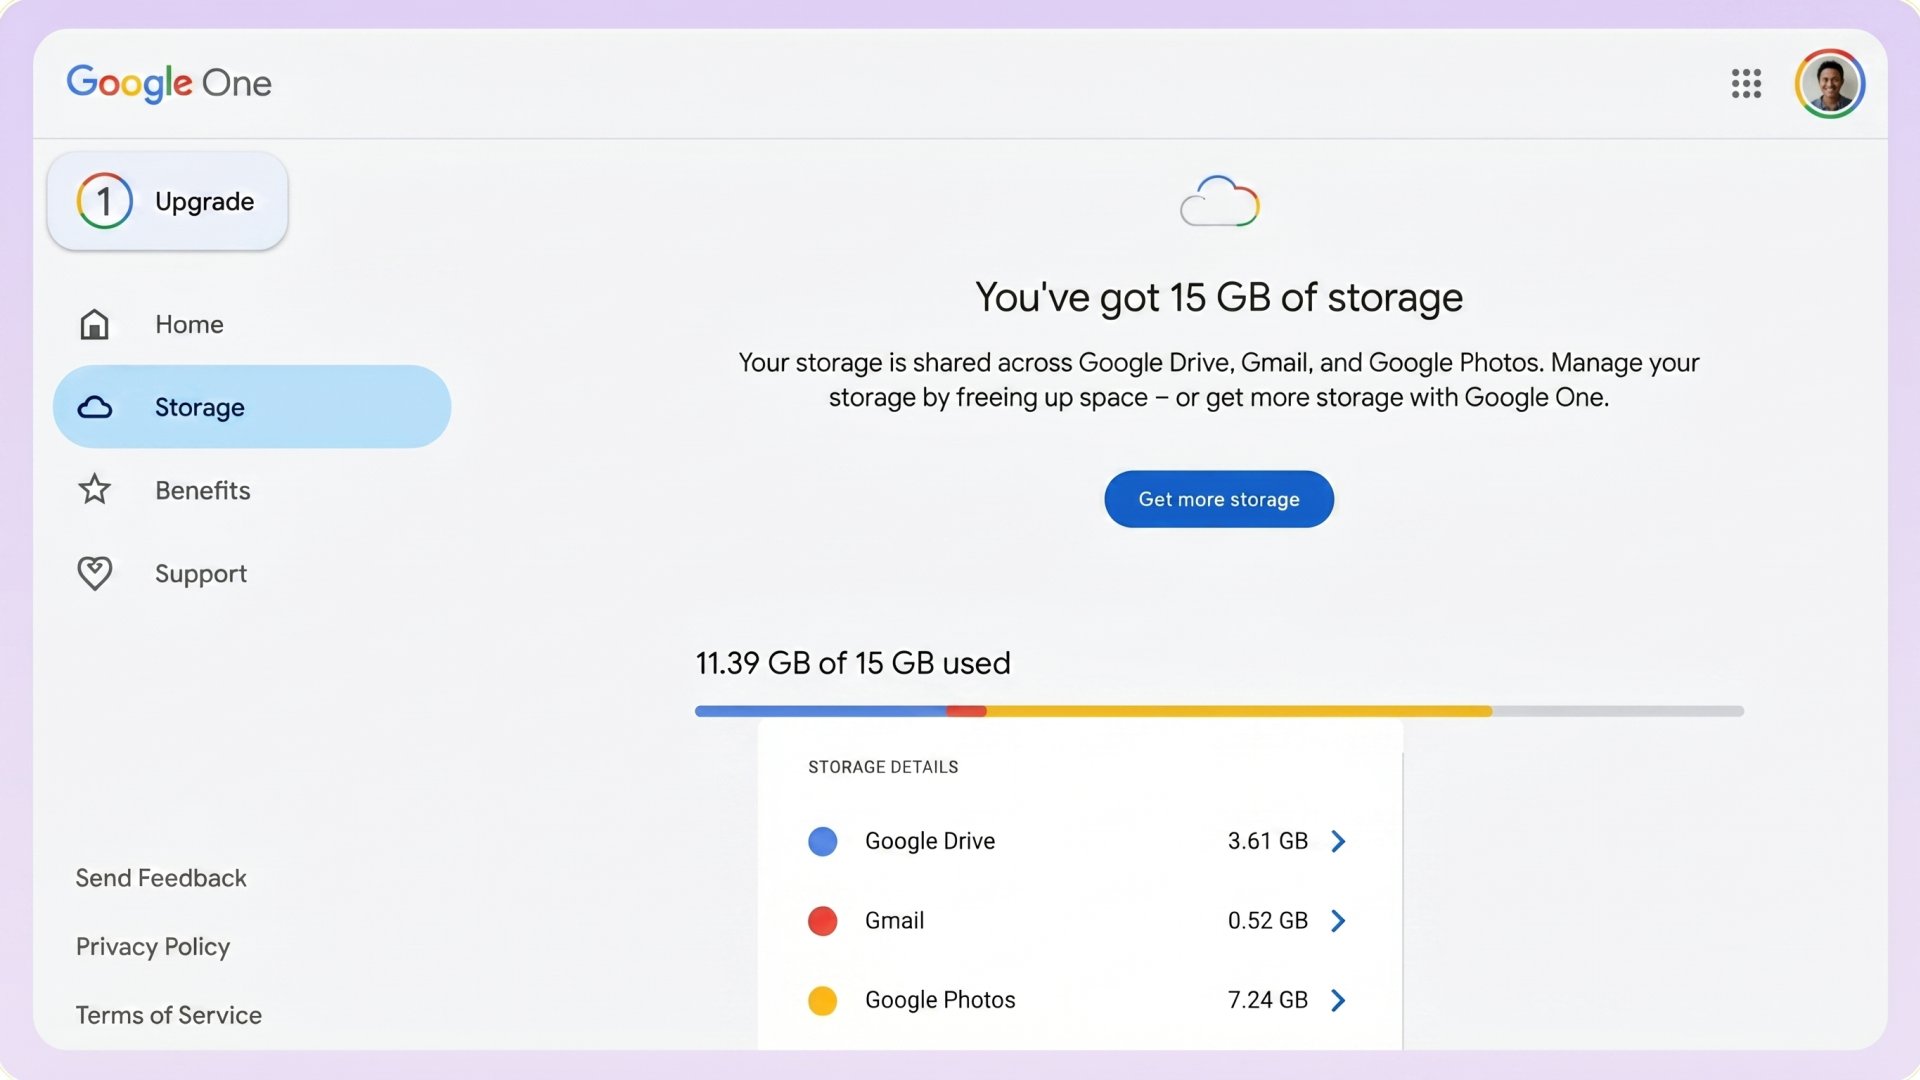Click the 11.39 GB of 15 GB used text
This screenshot has width=1920, height=1080.
click(x=853, y=663)
